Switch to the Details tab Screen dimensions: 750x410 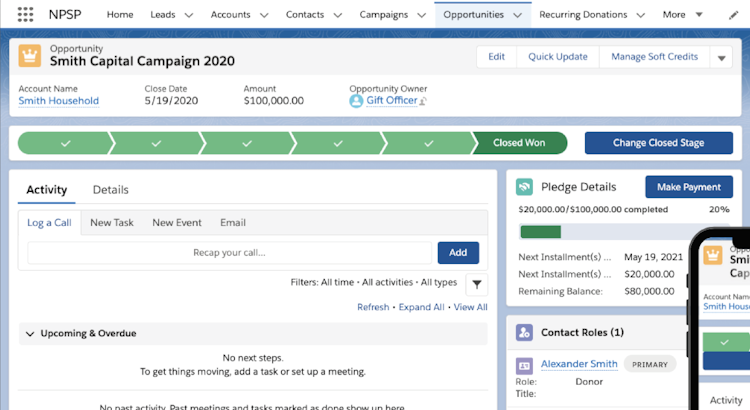point(110,190)
